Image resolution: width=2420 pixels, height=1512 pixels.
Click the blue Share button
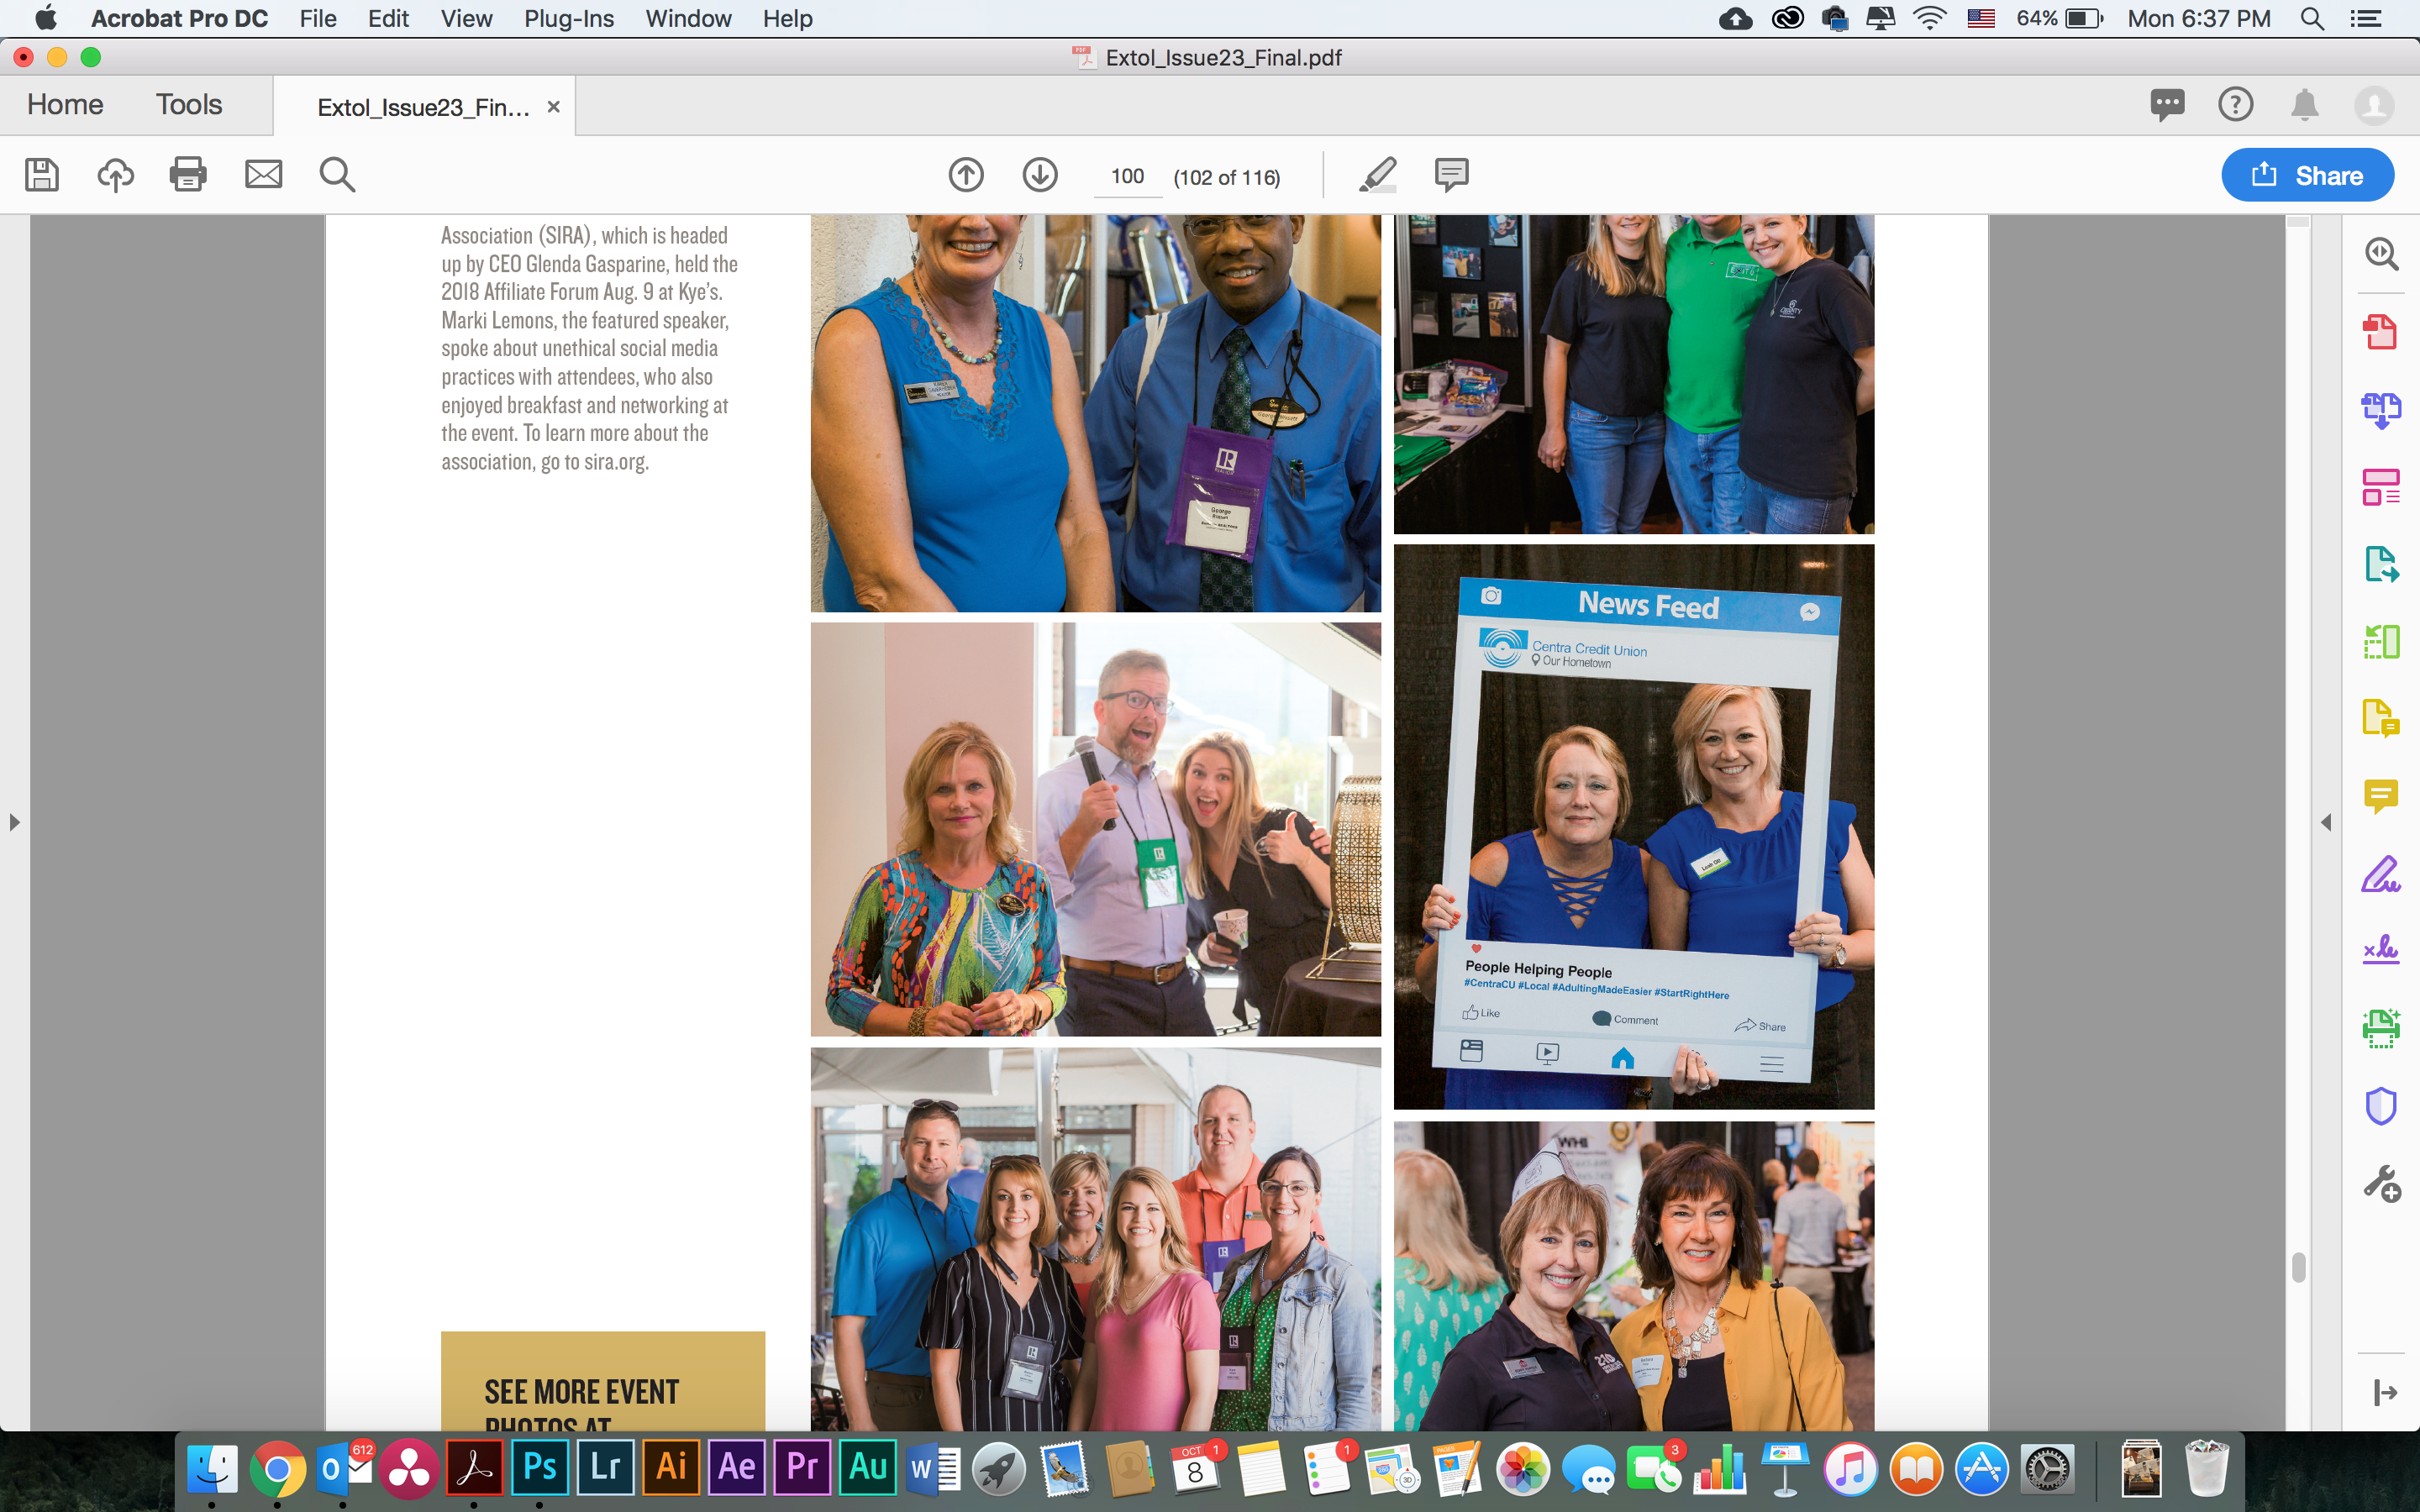2307,176
